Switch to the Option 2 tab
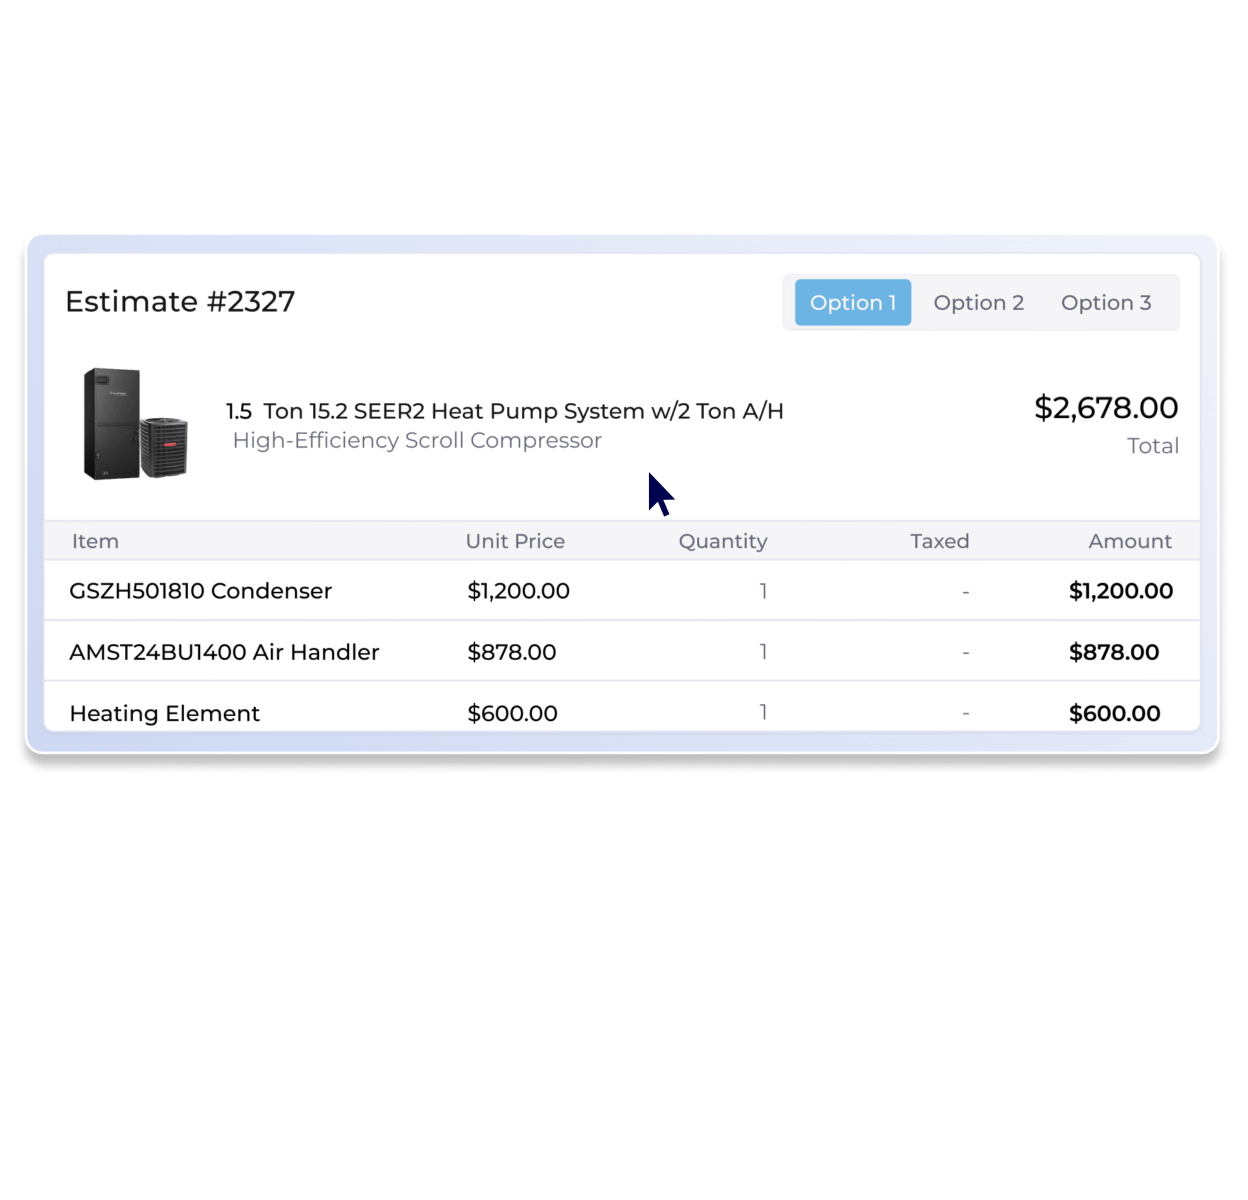Image resolution: width=1248 pixels, height=1200 pixels. (978, 302)
